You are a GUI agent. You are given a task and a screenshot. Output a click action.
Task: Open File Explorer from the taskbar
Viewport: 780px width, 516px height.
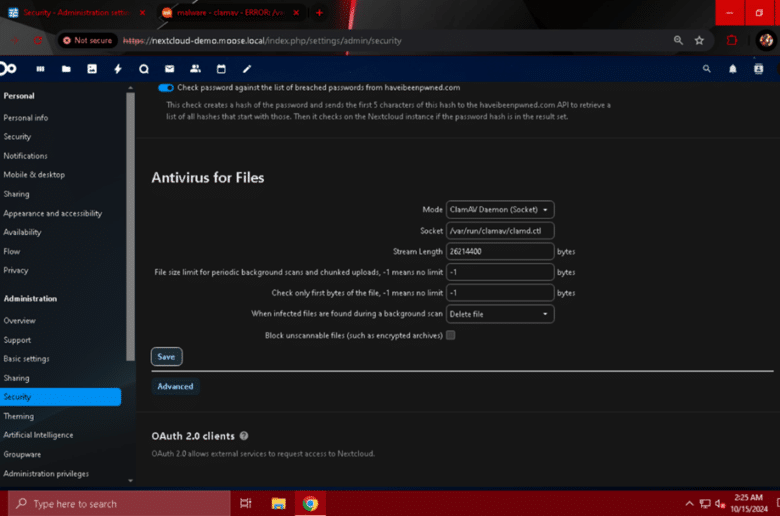pyautogui.click(x=279, y=504)
